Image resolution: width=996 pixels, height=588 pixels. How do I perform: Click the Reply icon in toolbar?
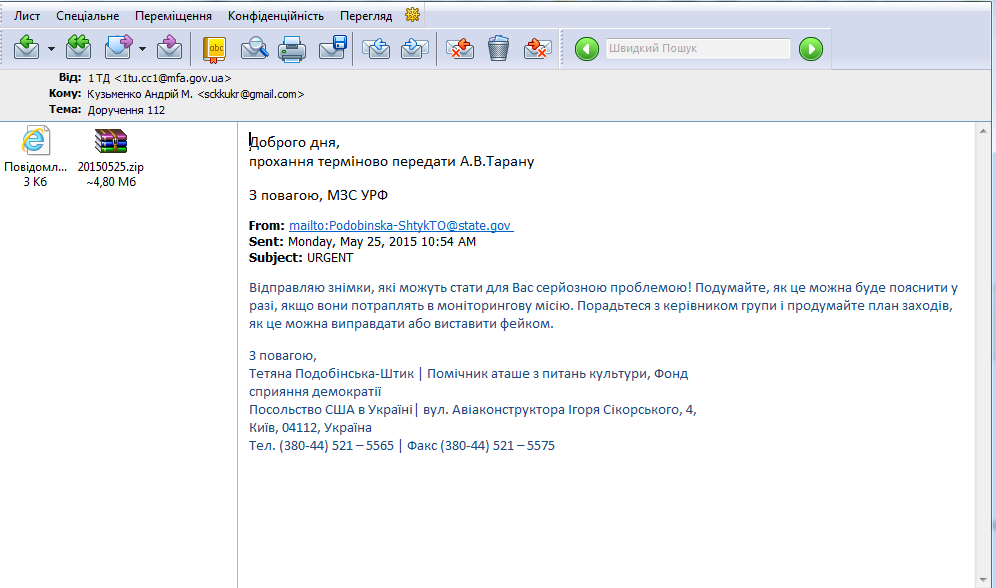(x=27, y=47)
